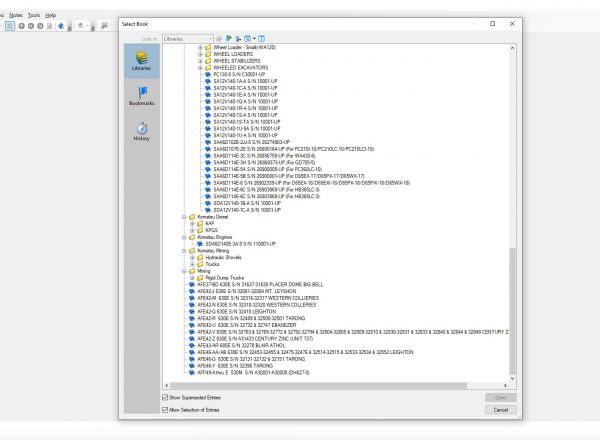Click folder icon of WHEEL LOADERS
600x440 pixels.
pos(208,54)
